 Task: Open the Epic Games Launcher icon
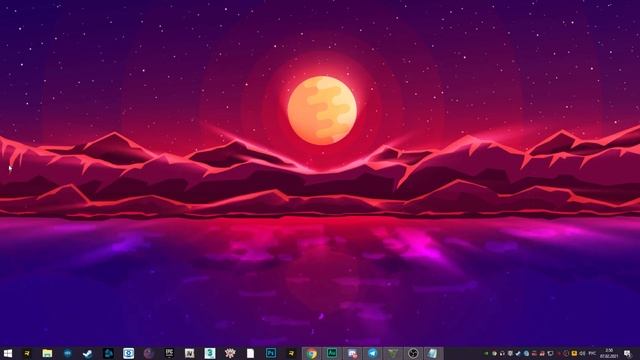click(169, 353)
